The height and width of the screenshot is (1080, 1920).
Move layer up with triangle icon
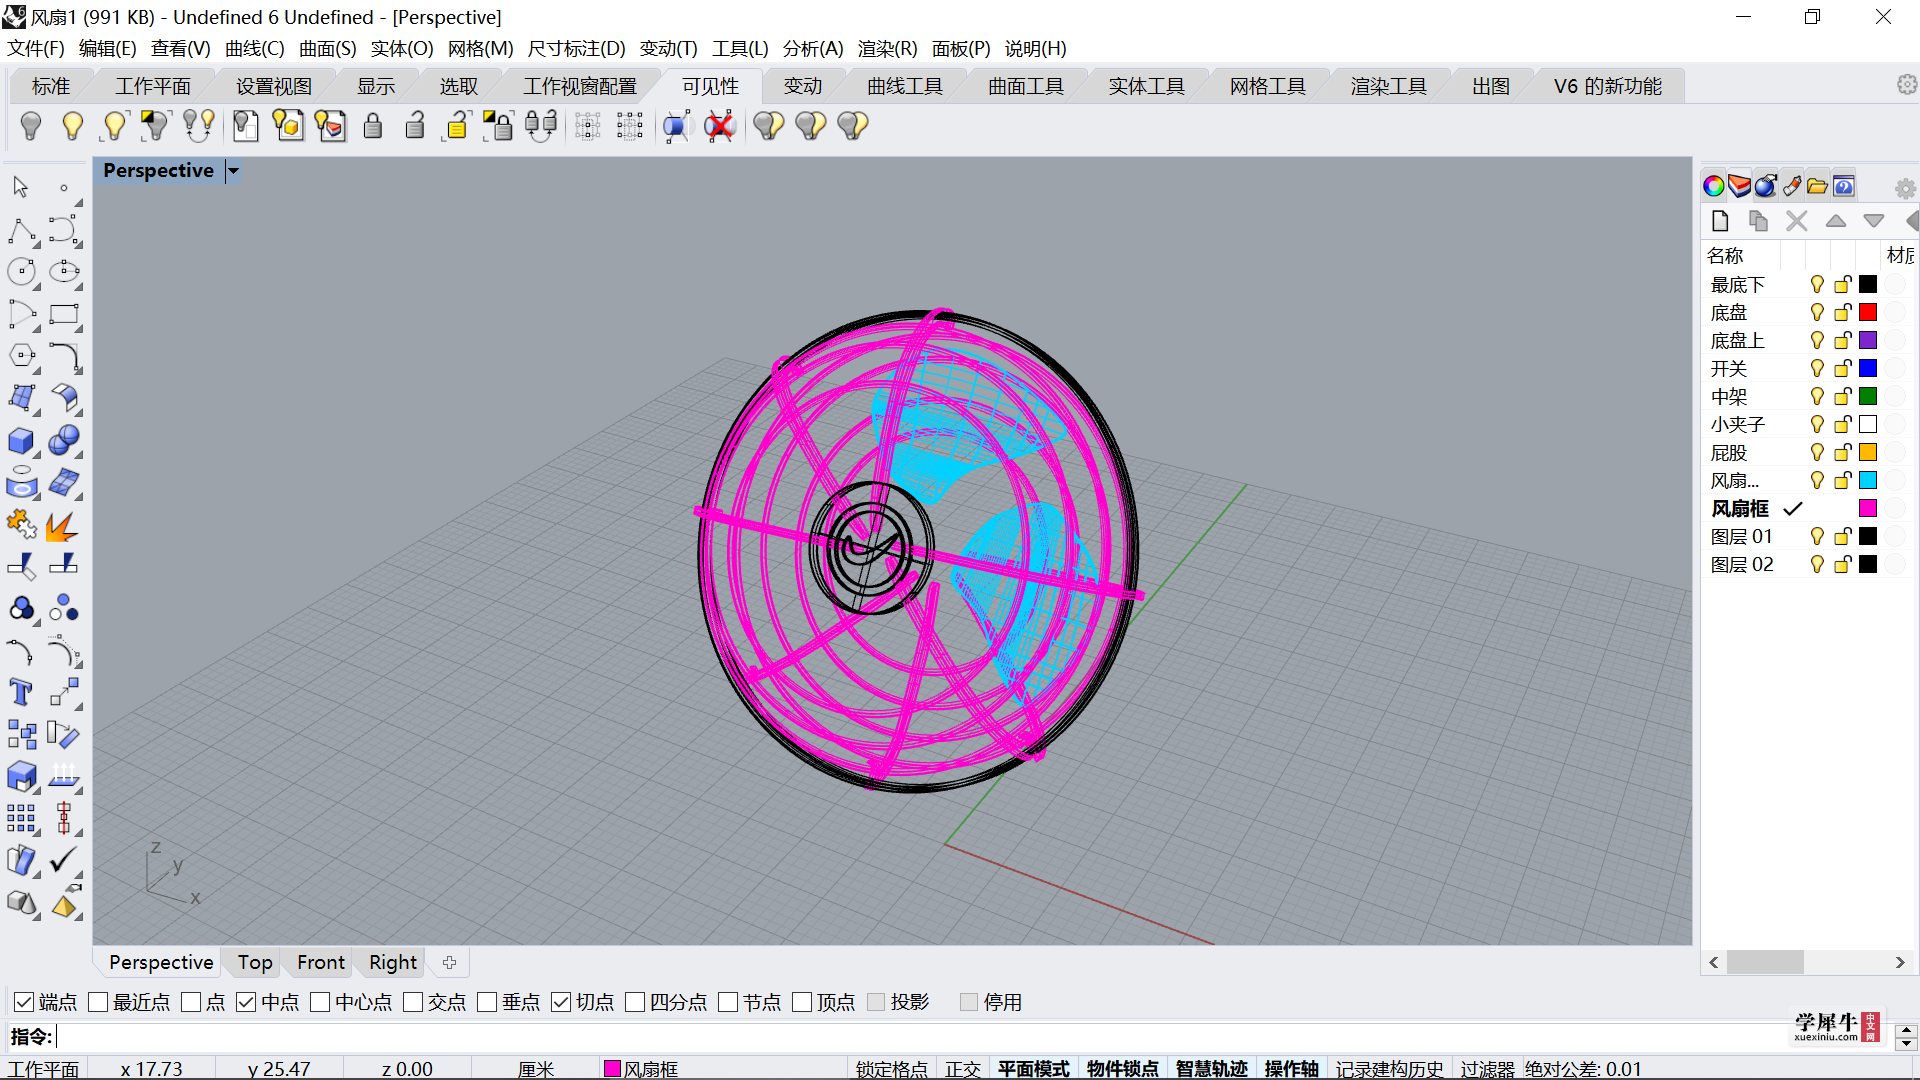(x=1836, y=221)
